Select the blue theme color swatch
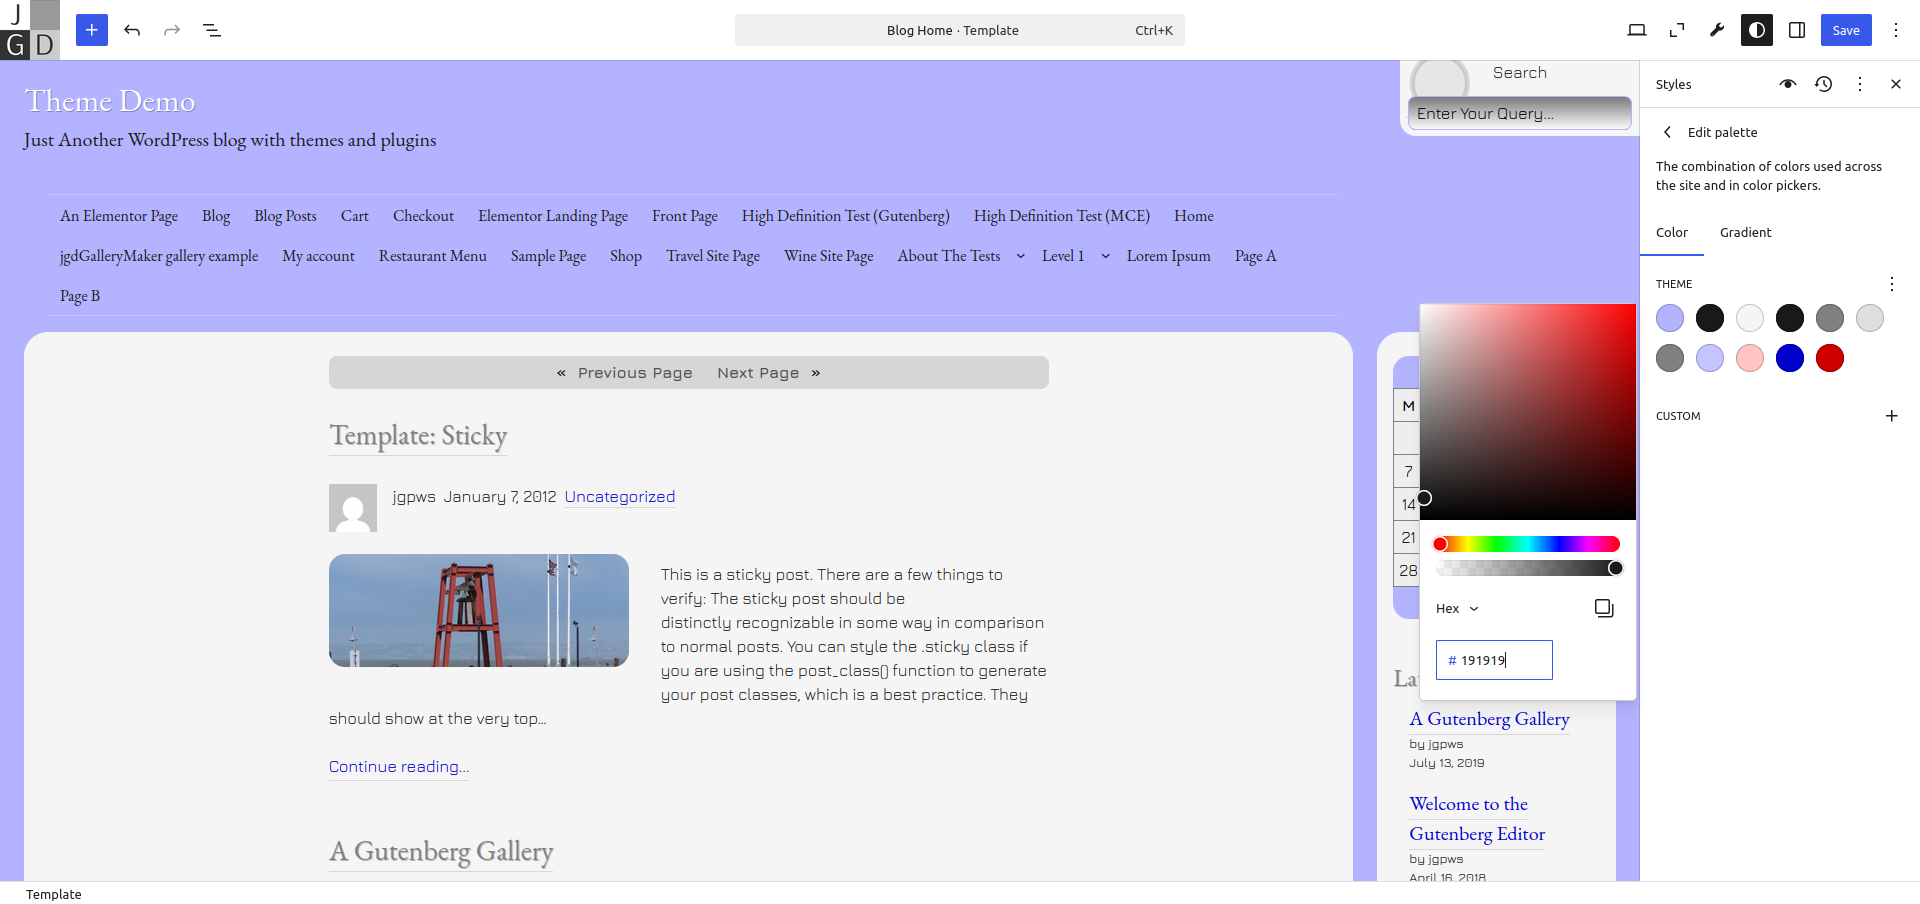 1789,358
